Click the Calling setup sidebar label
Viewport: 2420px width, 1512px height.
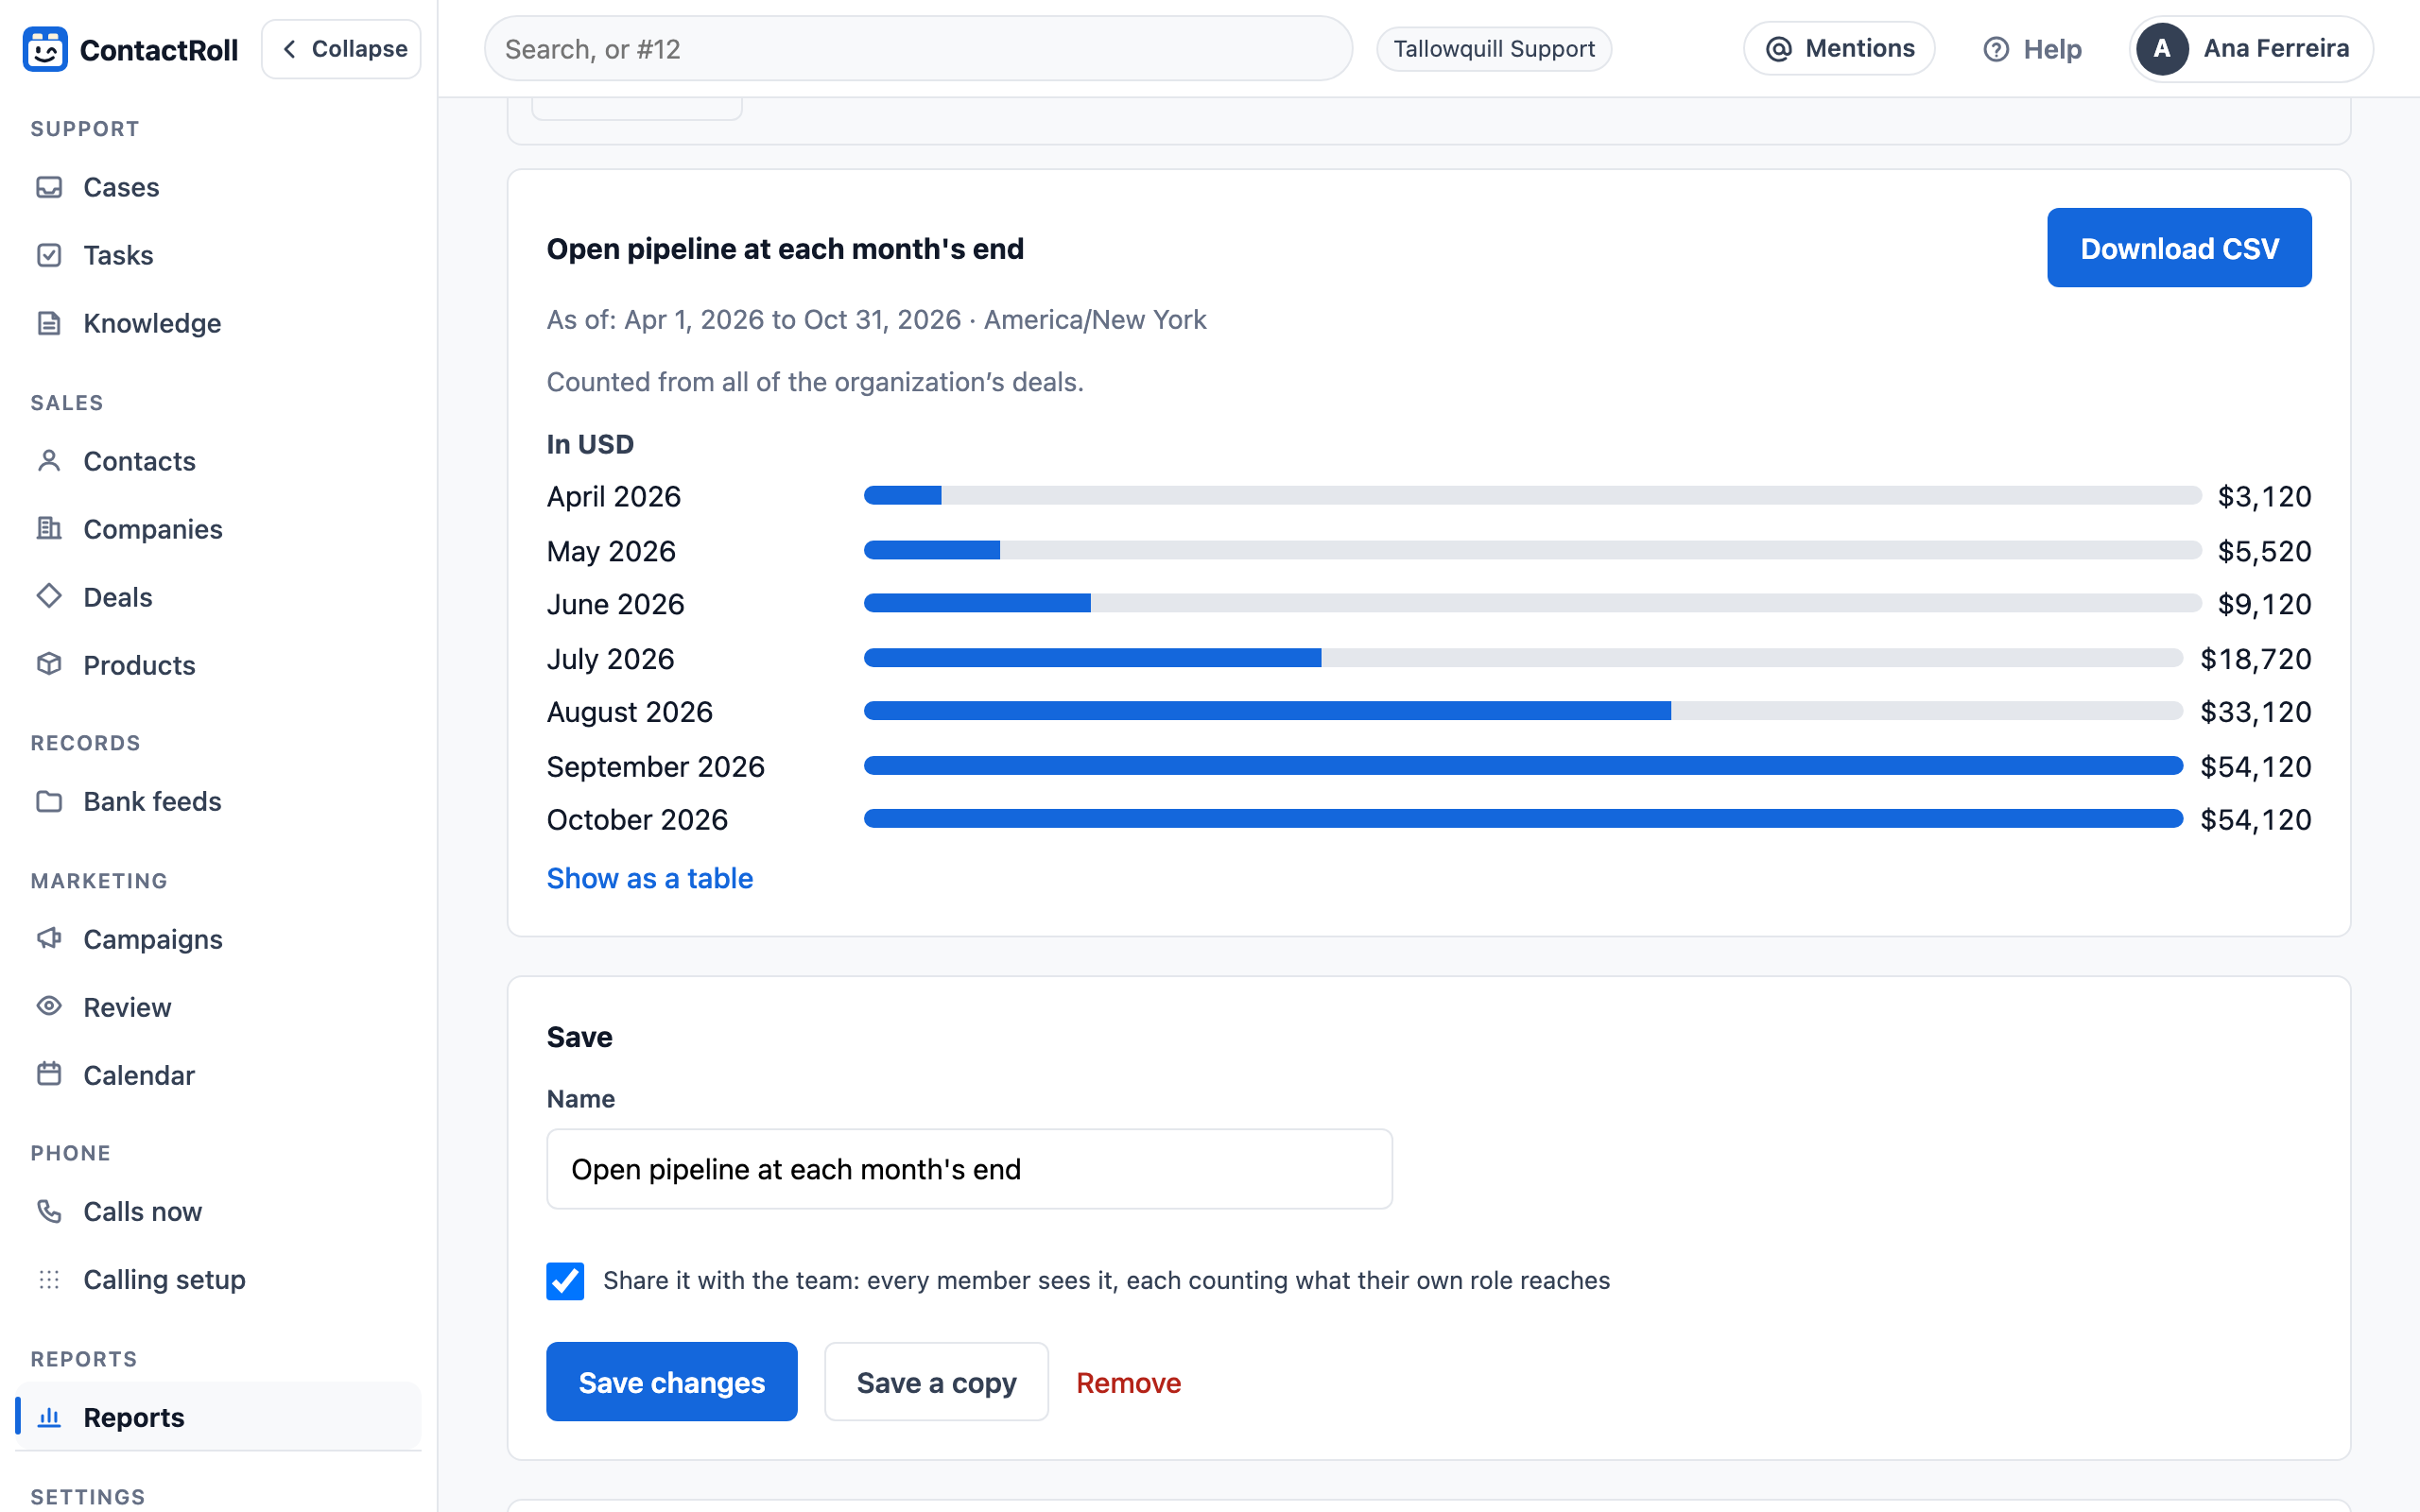164,1279
